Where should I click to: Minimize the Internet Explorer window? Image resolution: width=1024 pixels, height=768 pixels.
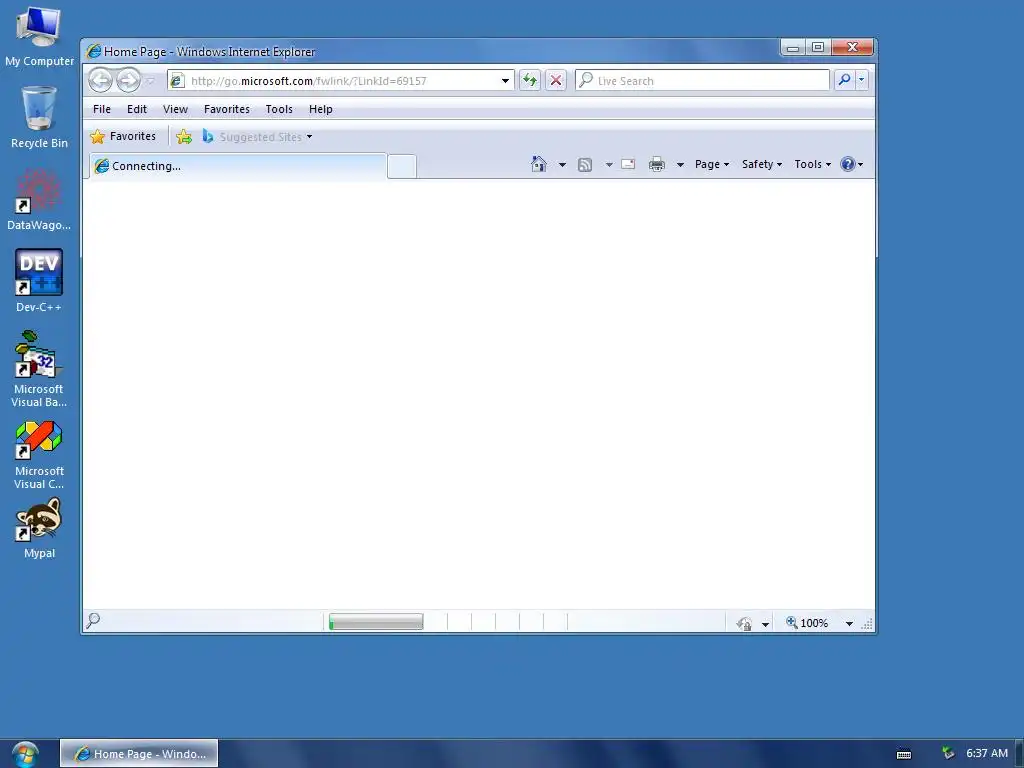point(793,47)
